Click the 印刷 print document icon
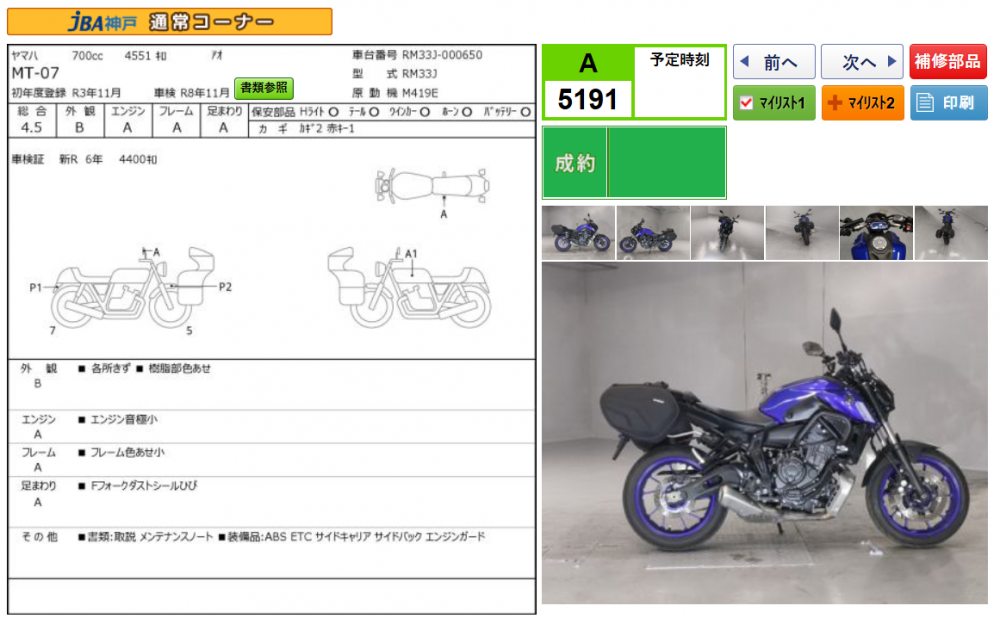Screen dimensions: 1000x618 [x=926, y=103]
